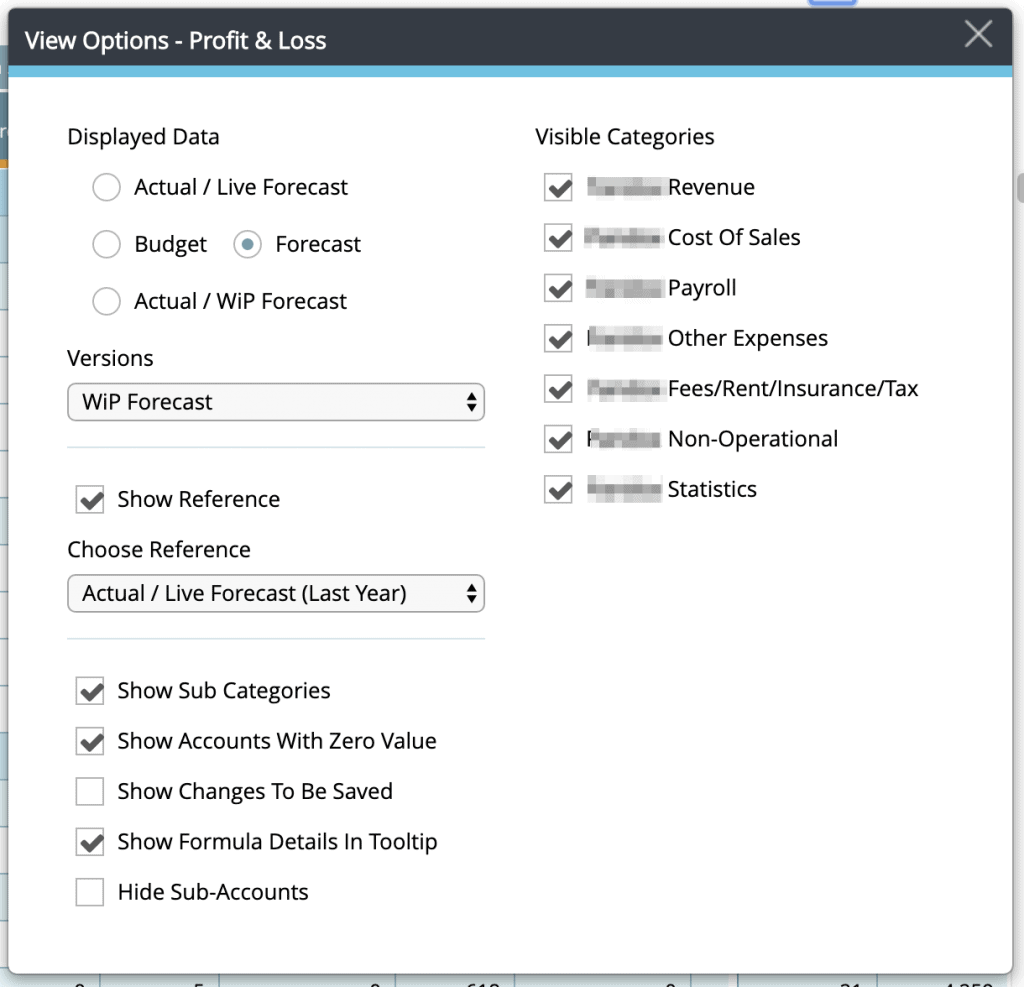Disable Show Accounts With Zero Value
The height and width of the screenshot is (987, 1024).
pos(91,742)
